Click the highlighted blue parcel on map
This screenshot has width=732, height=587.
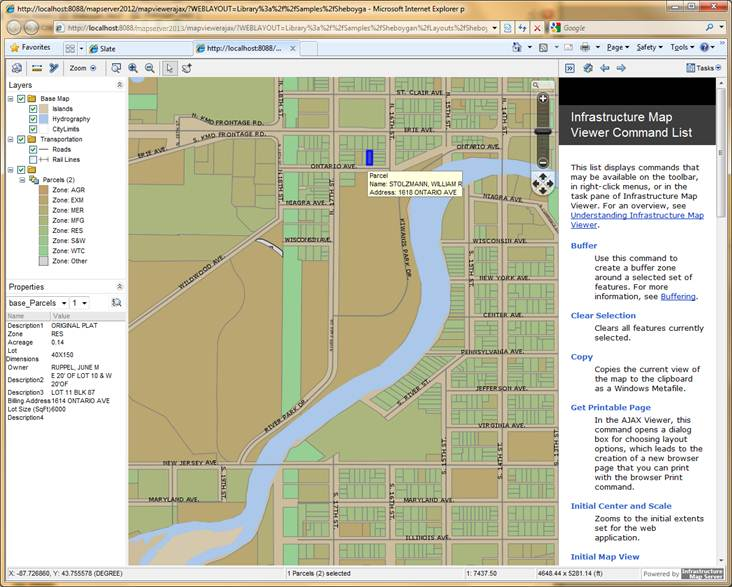[x=369, y=157]
